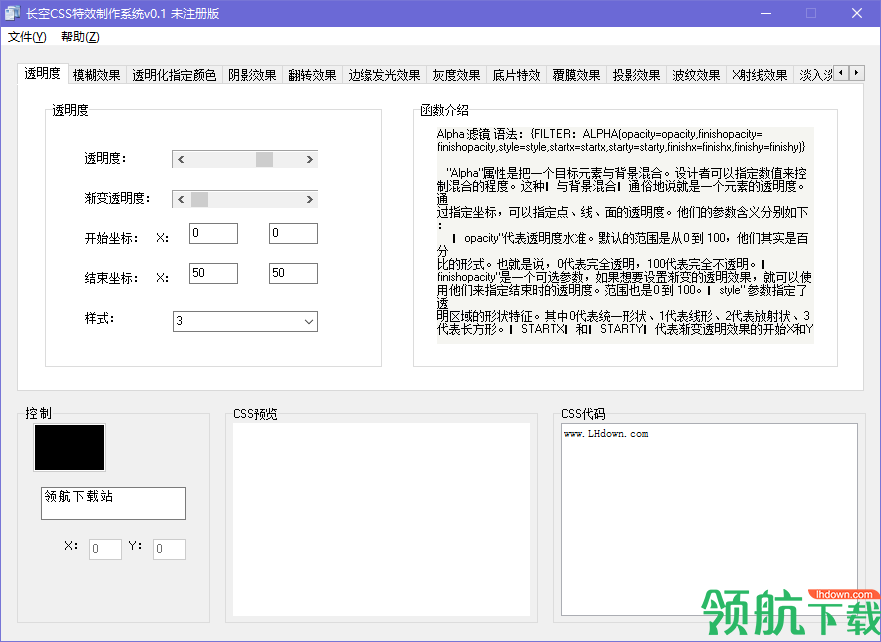Switch to the 透明化指定颜色 tab

point(174,75)
